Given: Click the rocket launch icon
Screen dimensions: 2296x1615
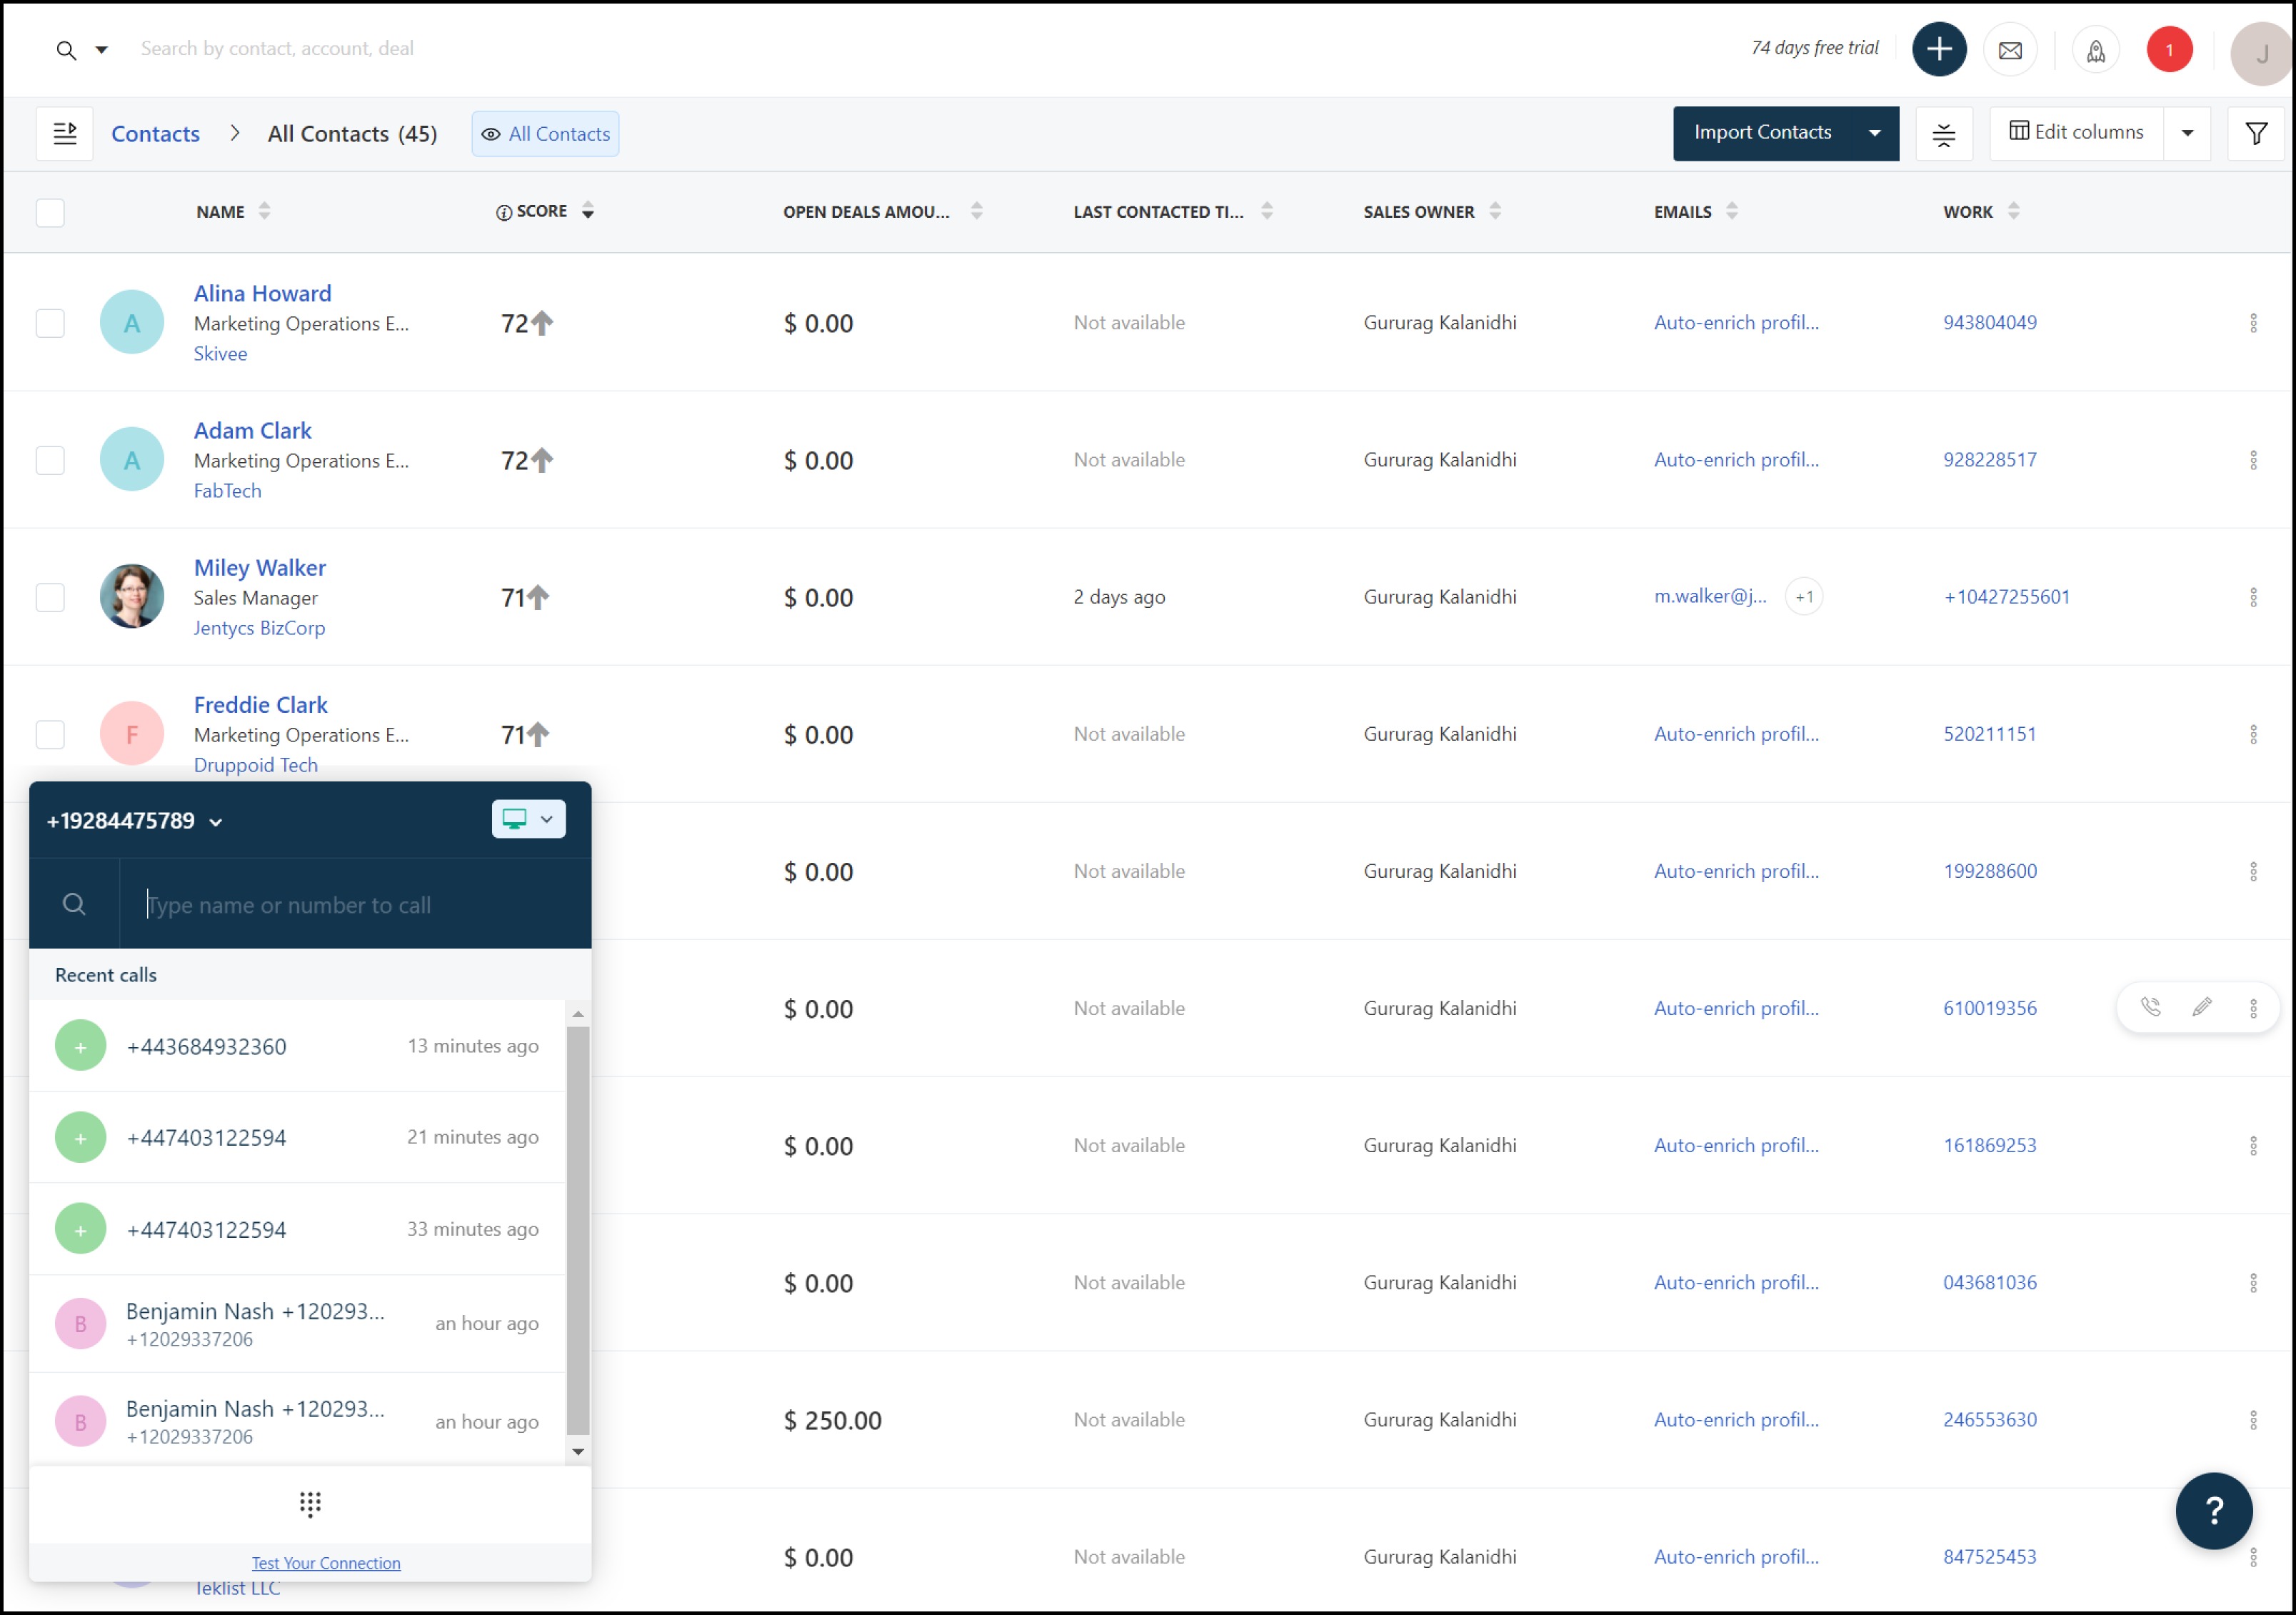Looking at the screenshot, I should pos(2095,50).
